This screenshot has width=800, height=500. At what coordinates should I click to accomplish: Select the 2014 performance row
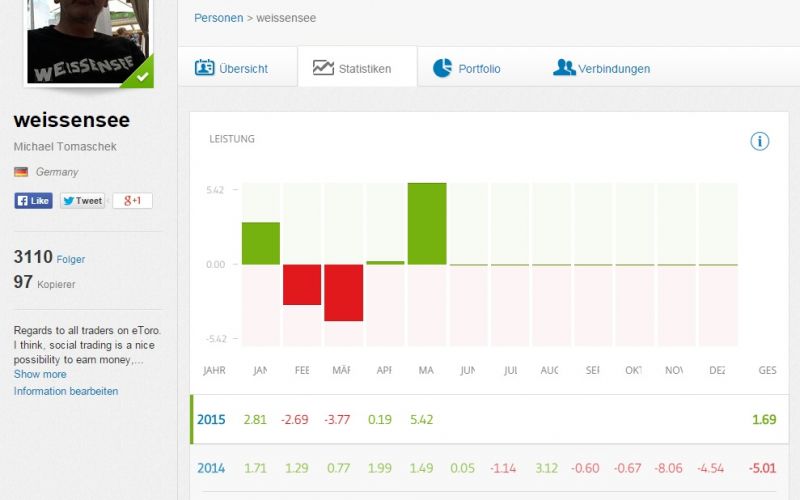pyautogui.click(x=490, y=468)
